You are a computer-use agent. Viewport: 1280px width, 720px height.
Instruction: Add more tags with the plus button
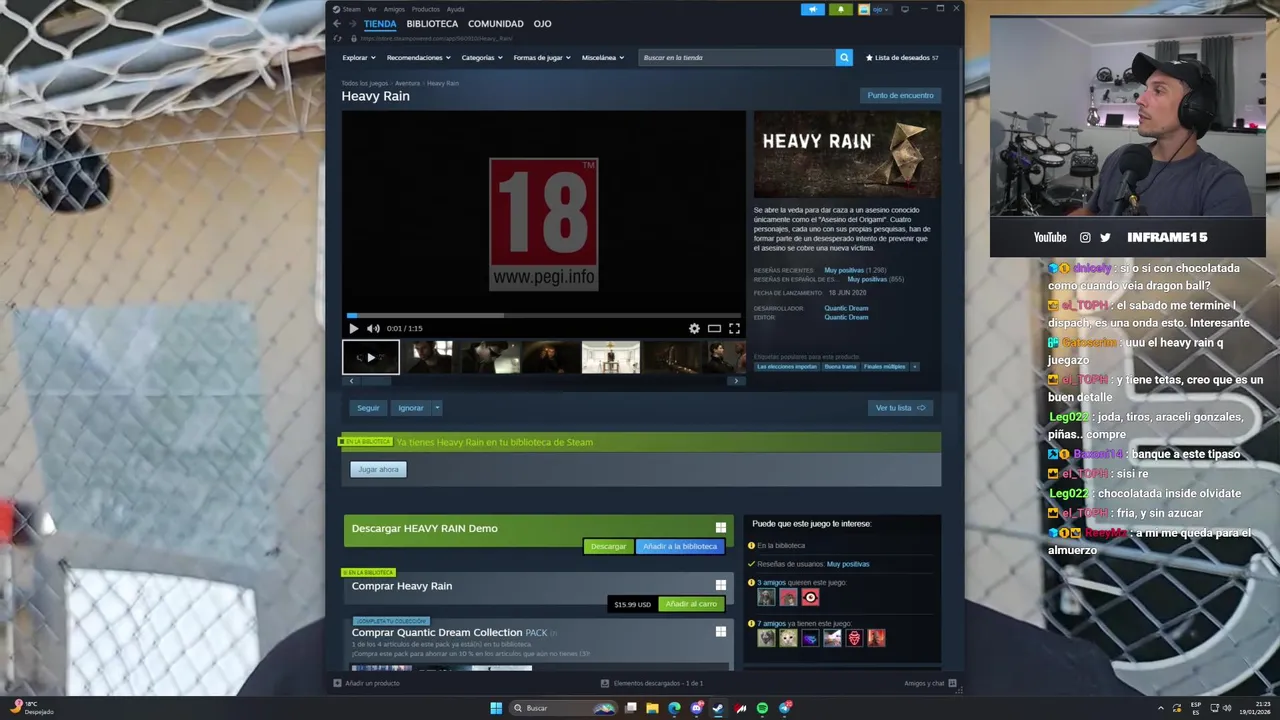(x=914, y=366)
